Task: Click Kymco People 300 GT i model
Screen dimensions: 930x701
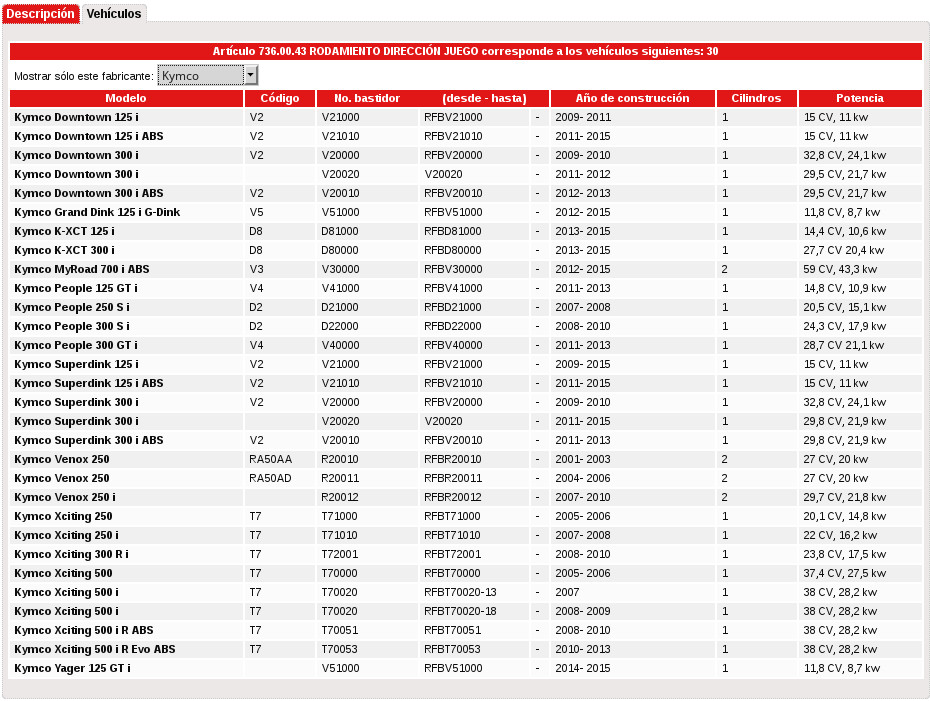Action: (x=76, y=345)
